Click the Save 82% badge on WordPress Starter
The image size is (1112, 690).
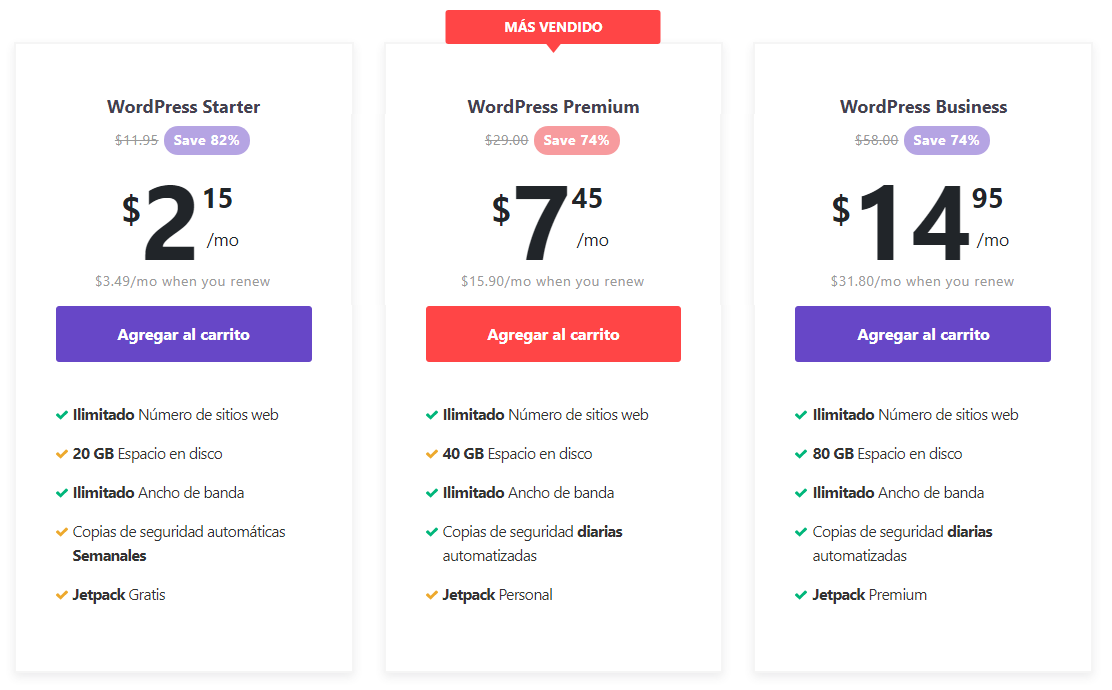point(206,140)
